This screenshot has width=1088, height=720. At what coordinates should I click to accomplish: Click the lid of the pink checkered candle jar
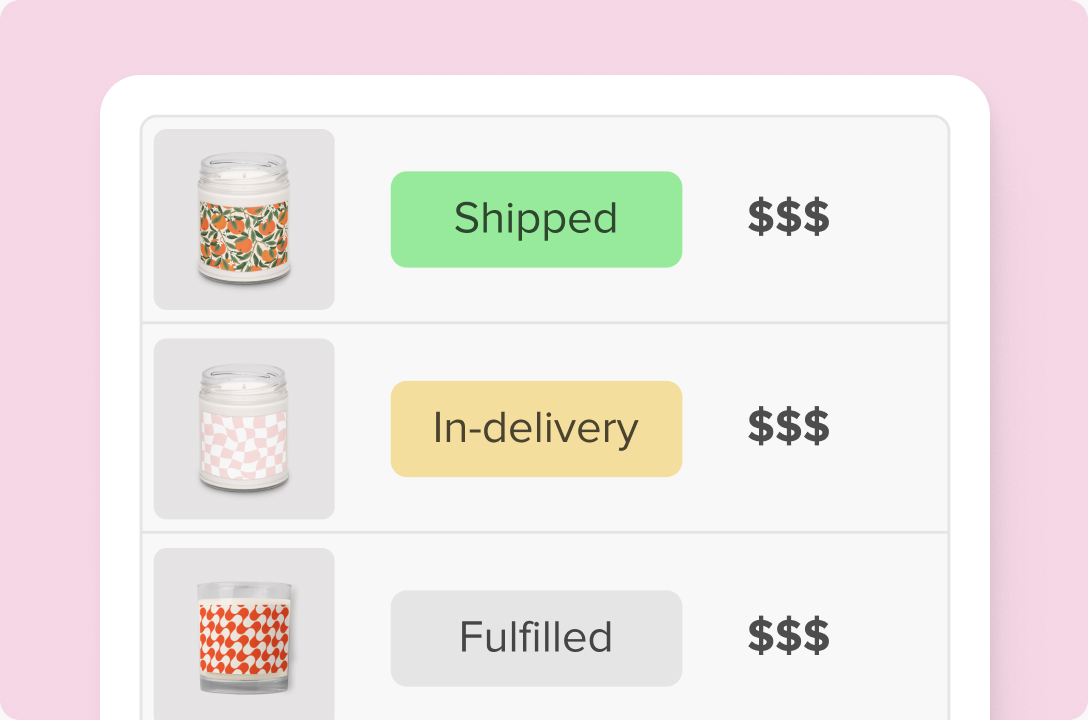pyautogui.click(x=243, y=378)
